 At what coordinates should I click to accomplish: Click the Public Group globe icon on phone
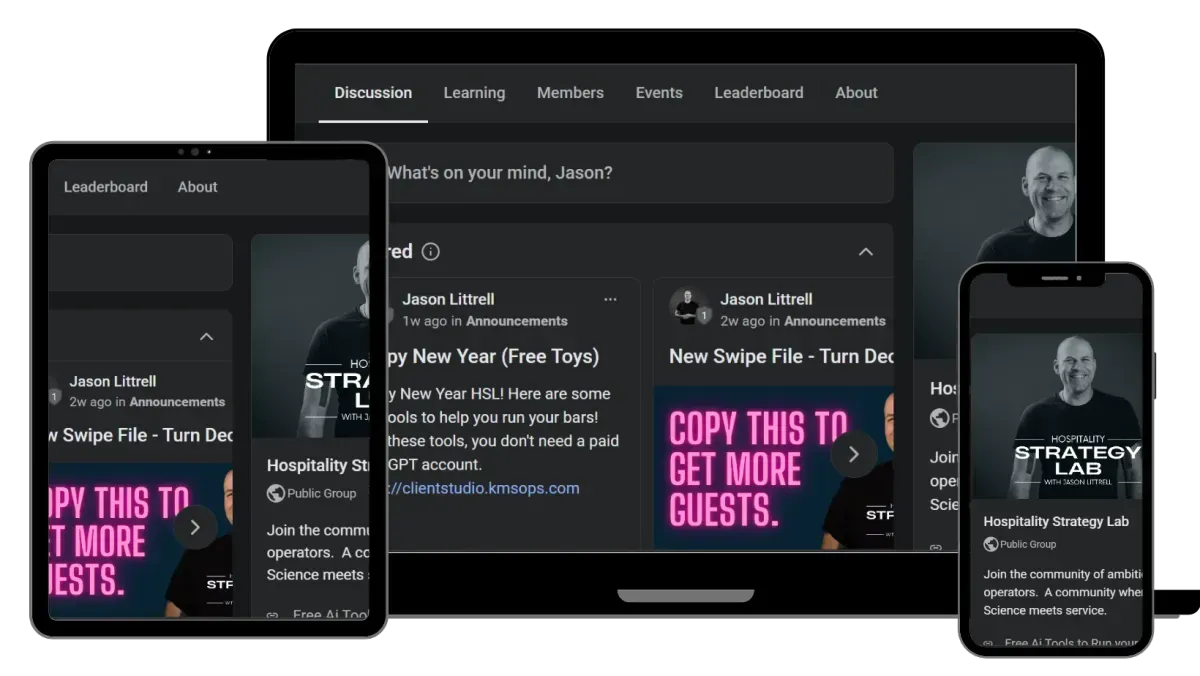point(991,544)
